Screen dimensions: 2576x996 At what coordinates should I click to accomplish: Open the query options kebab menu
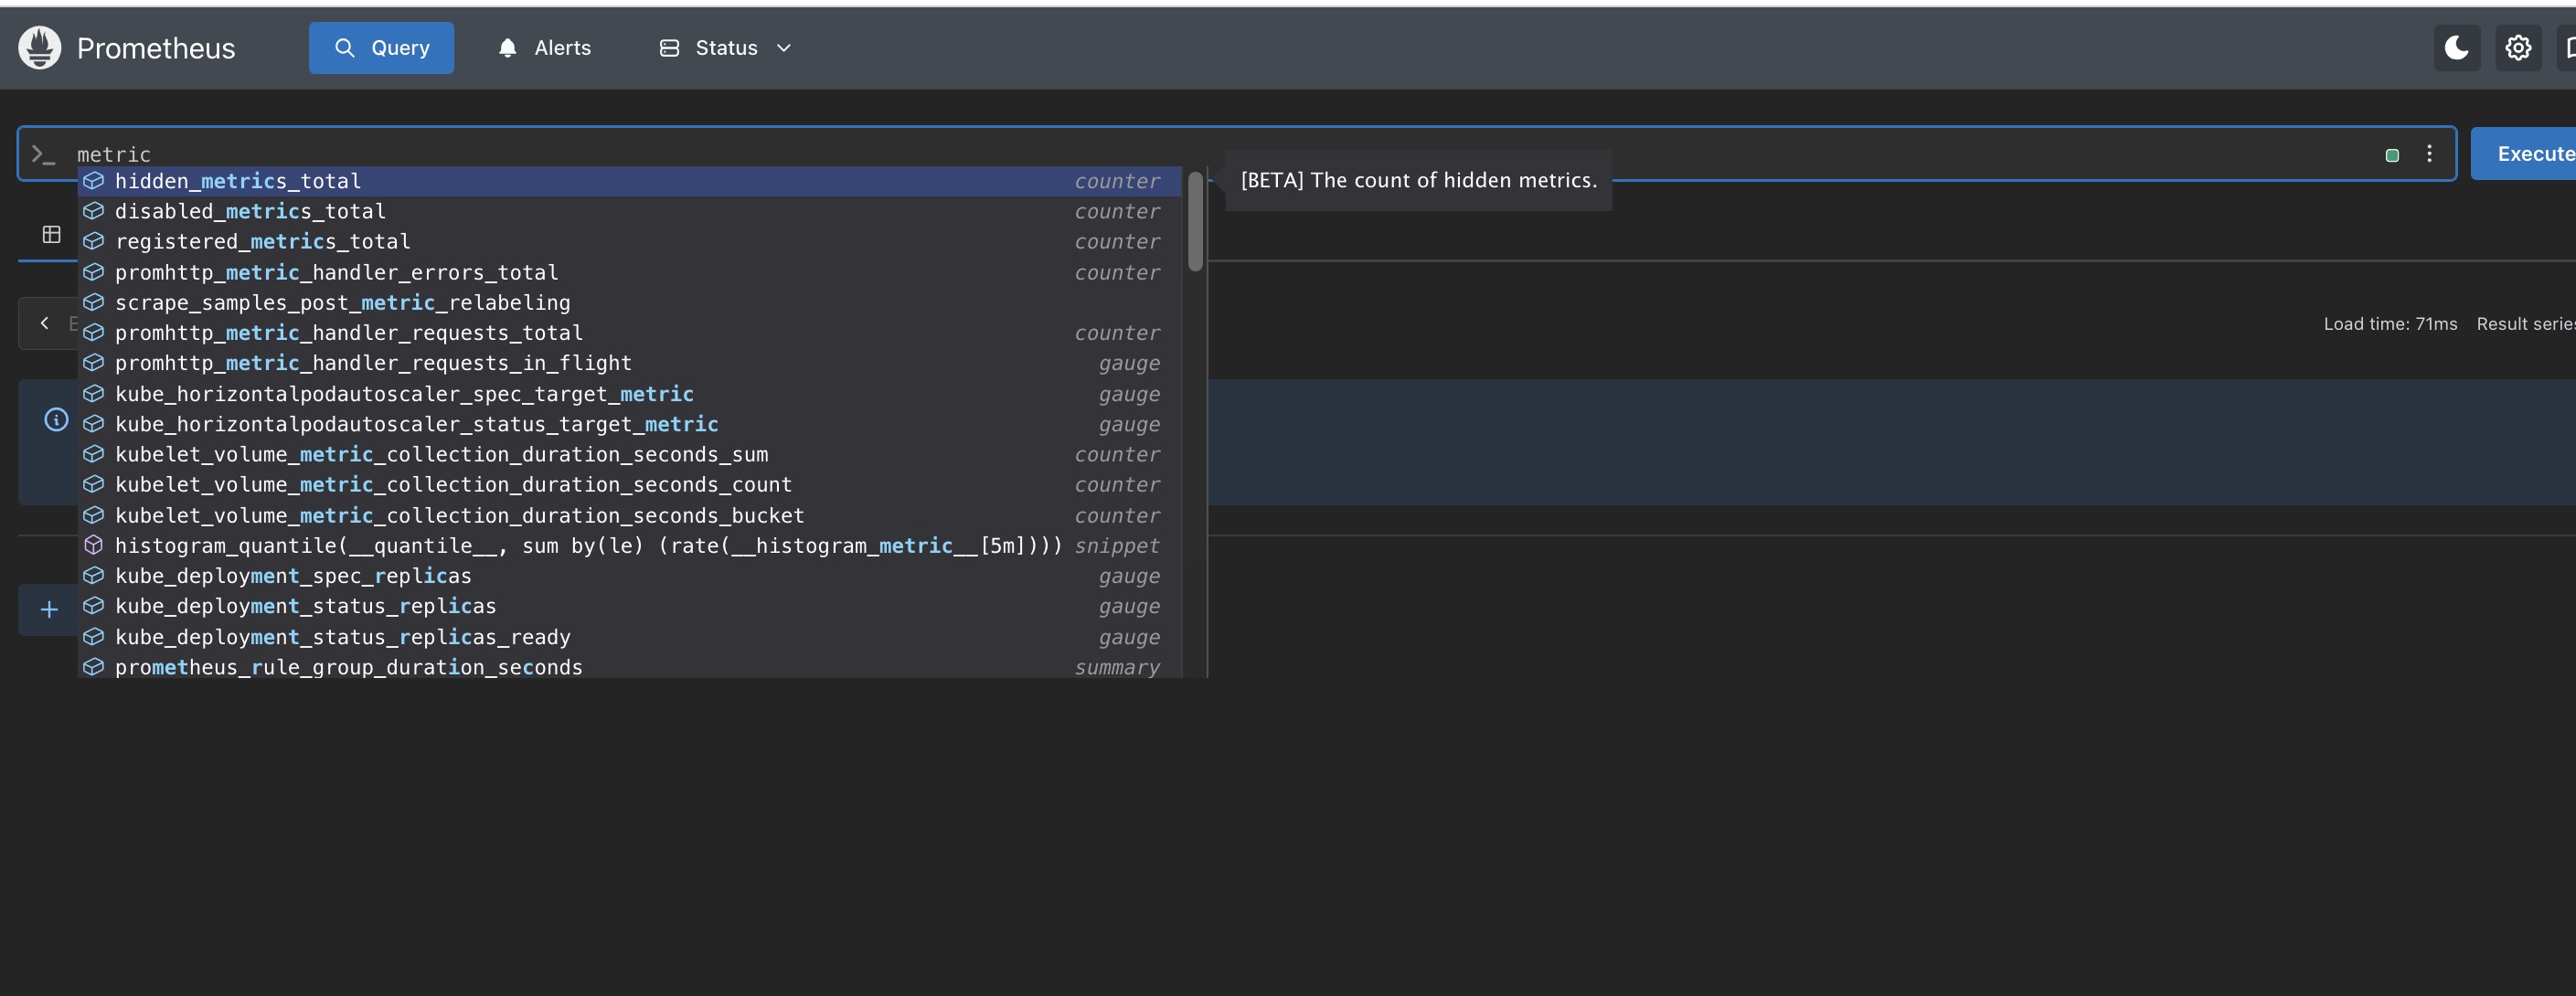(x=2429, y=154)
